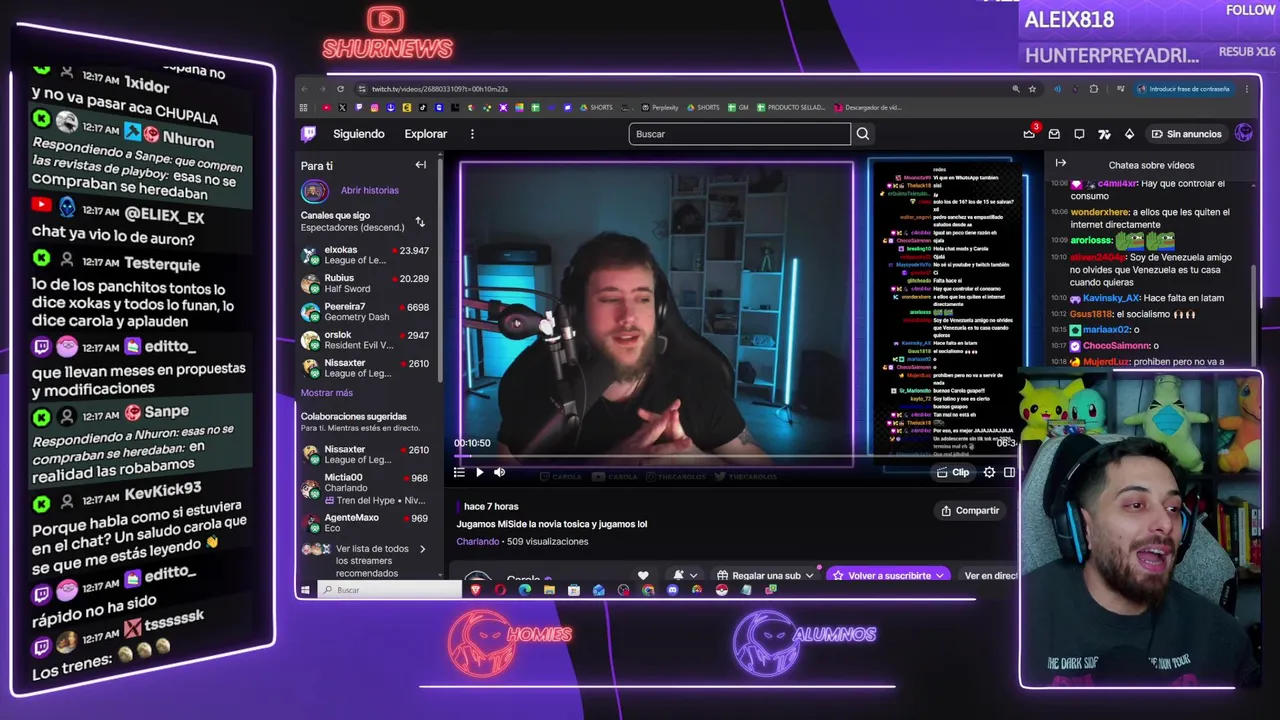Viewport: 1280px width, 720px height.
Task: Open the more options three-dot menu
Action: click(x=472, y=134)
